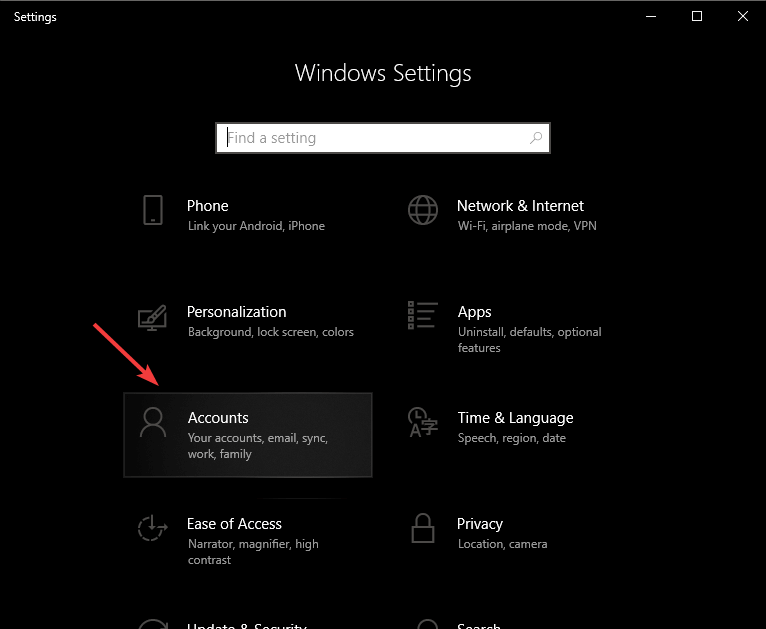
Task: Open the Network & Internet globe icon
Action: [x=423, y=210]
